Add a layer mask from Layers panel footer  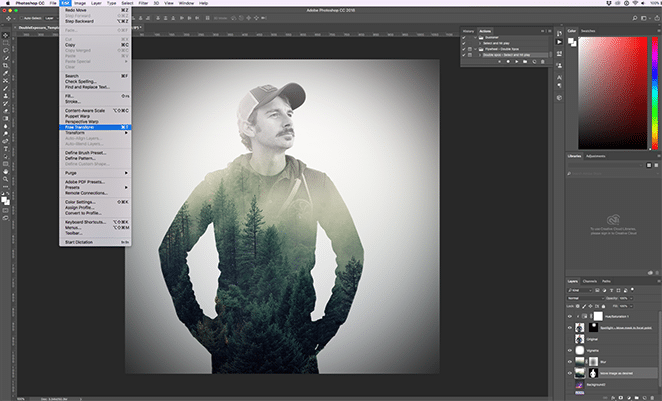(621, 397)
